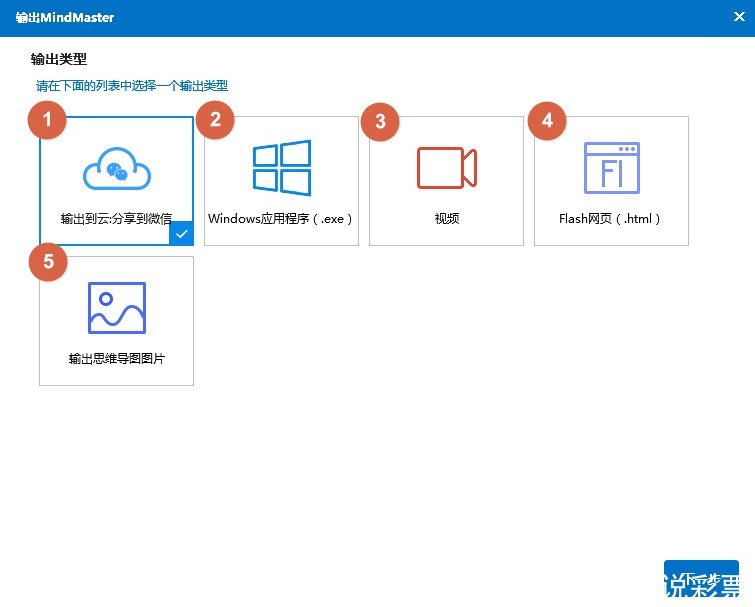Click the 'Windows应用程序 (.exe)' label

[281, 219]
